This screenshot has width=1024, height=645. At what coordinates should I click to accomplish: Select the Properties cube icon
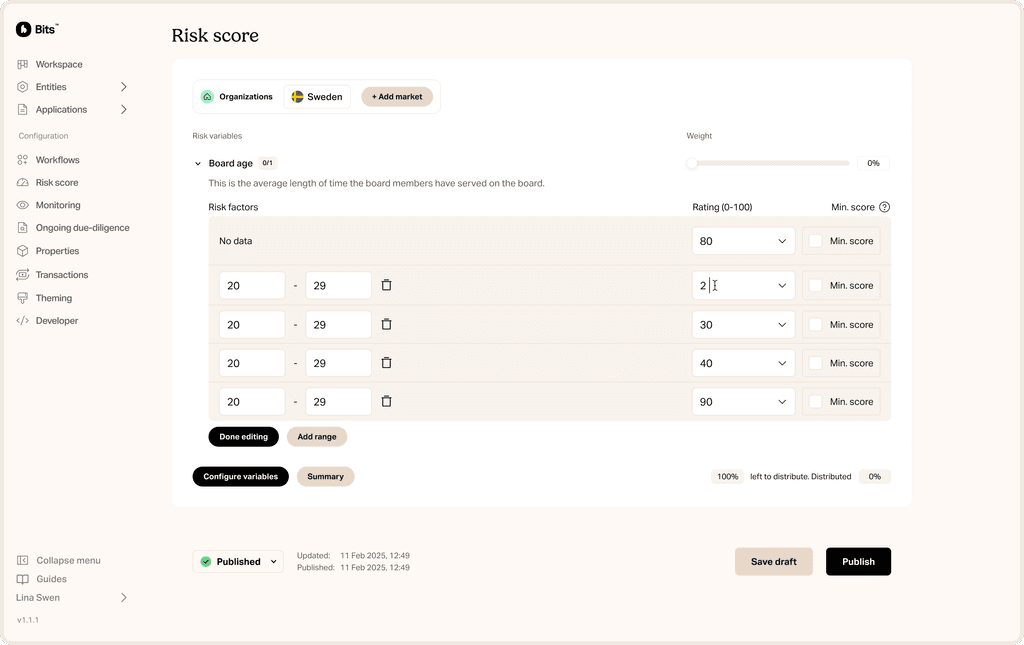(x=21, y=251)
